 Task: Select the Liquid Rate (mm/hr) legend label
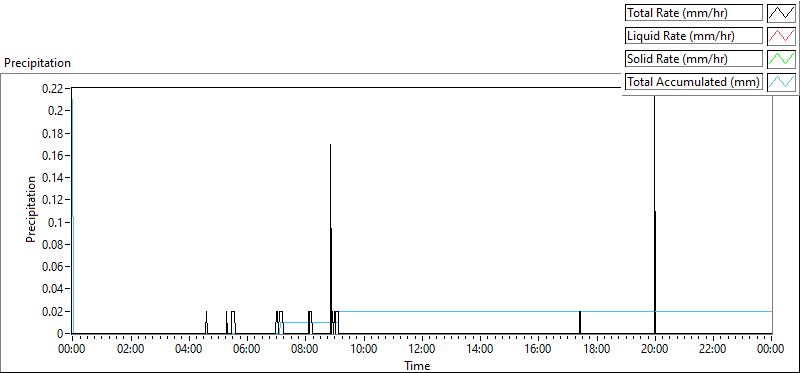coord(694,36)
